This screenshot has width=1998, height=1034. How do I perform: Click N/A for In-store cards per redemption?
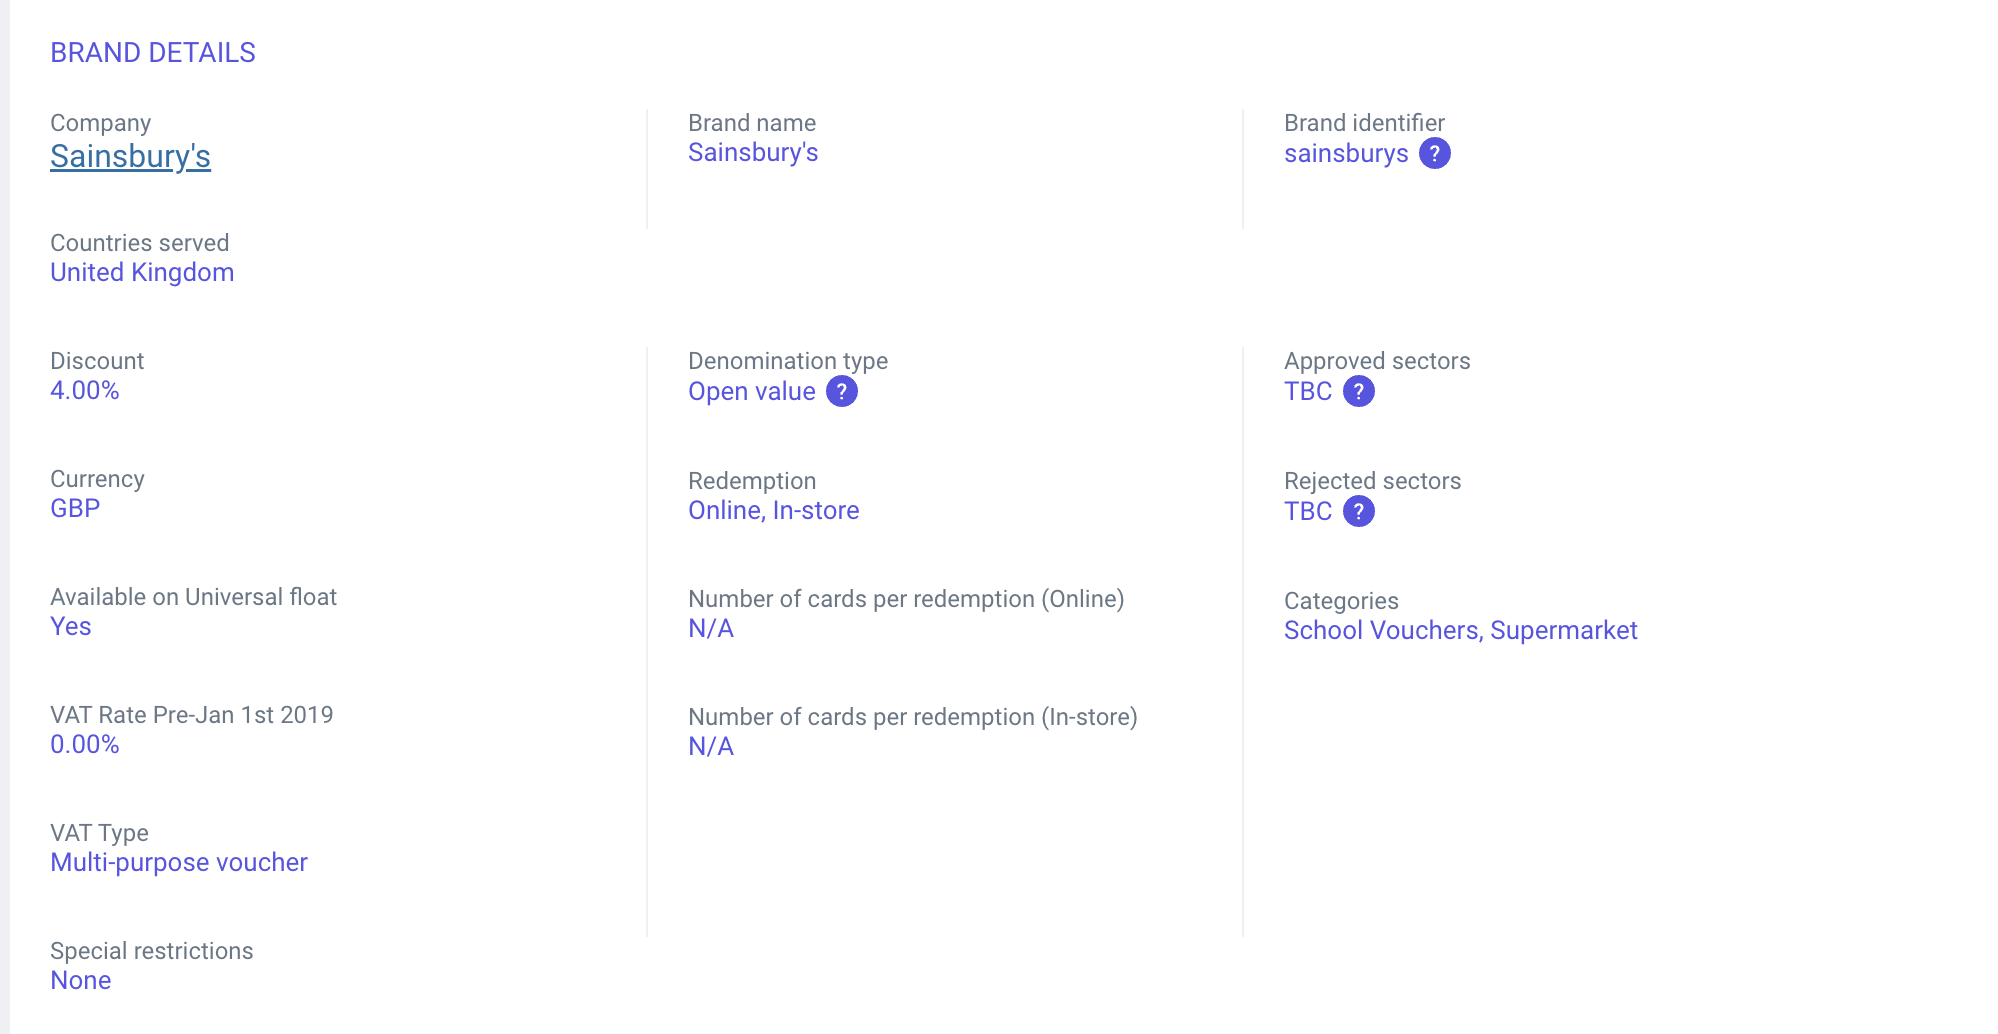coord(711,746)
